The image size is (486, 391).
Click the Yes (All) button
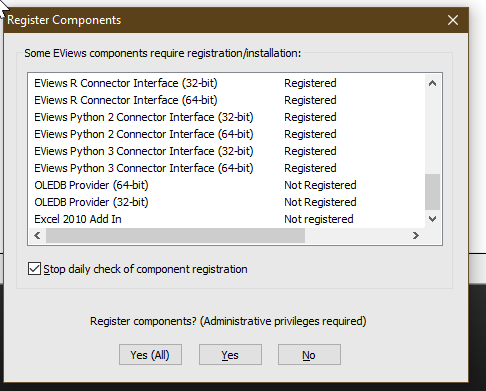click(150, 355)
